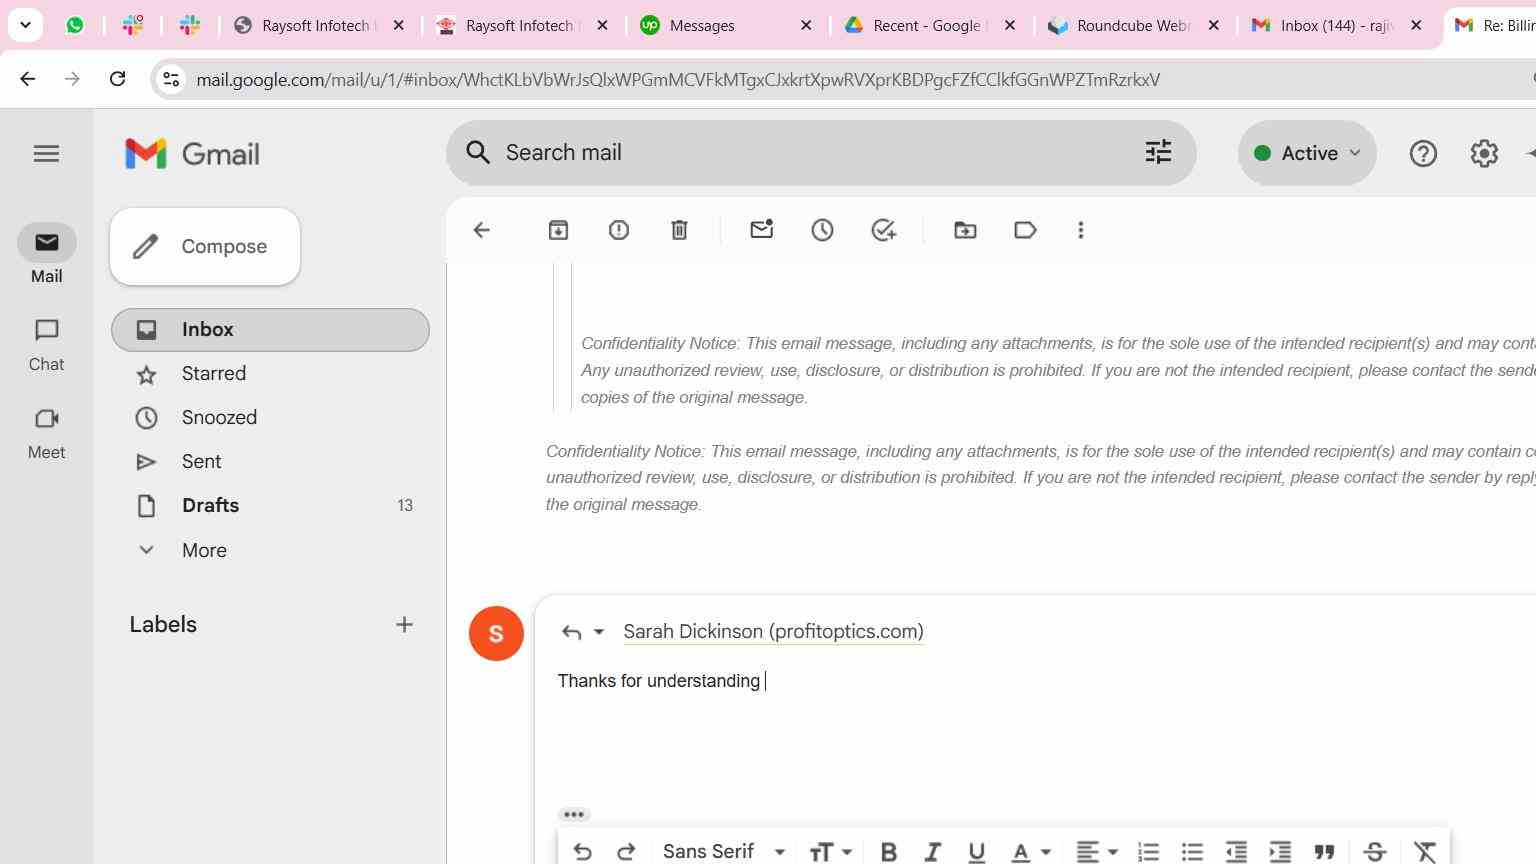Show search options slider icon
This screenshot has height=864, width=1536.
click(x=1158, y=152)
